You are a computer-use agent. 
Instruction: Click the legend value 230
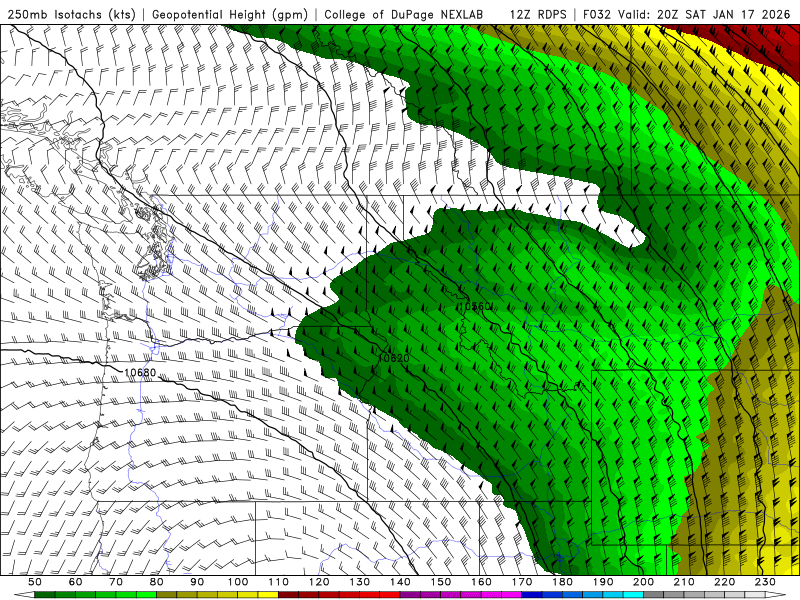765,582
